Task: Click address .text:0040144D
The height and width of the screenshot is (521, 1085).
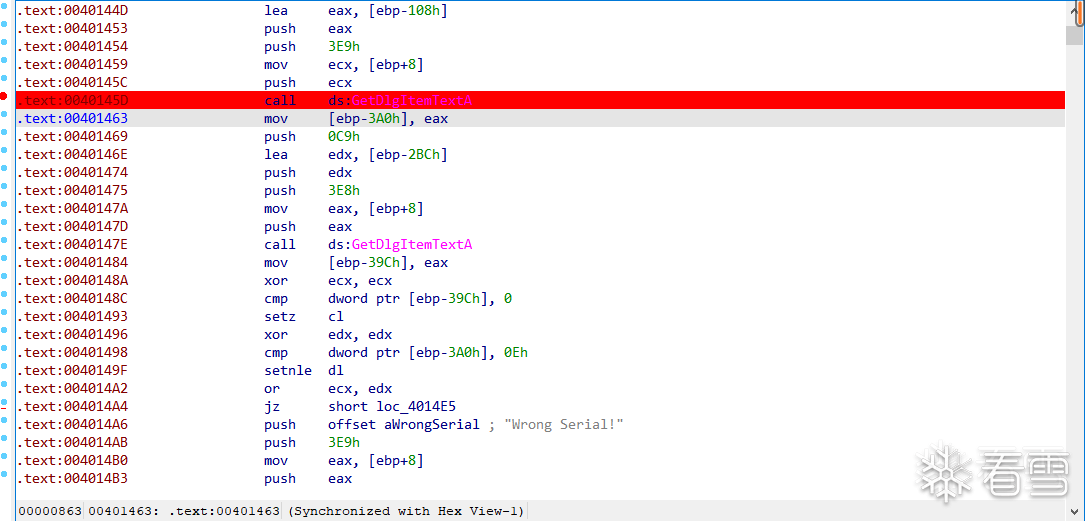Action: click(73, 11)
